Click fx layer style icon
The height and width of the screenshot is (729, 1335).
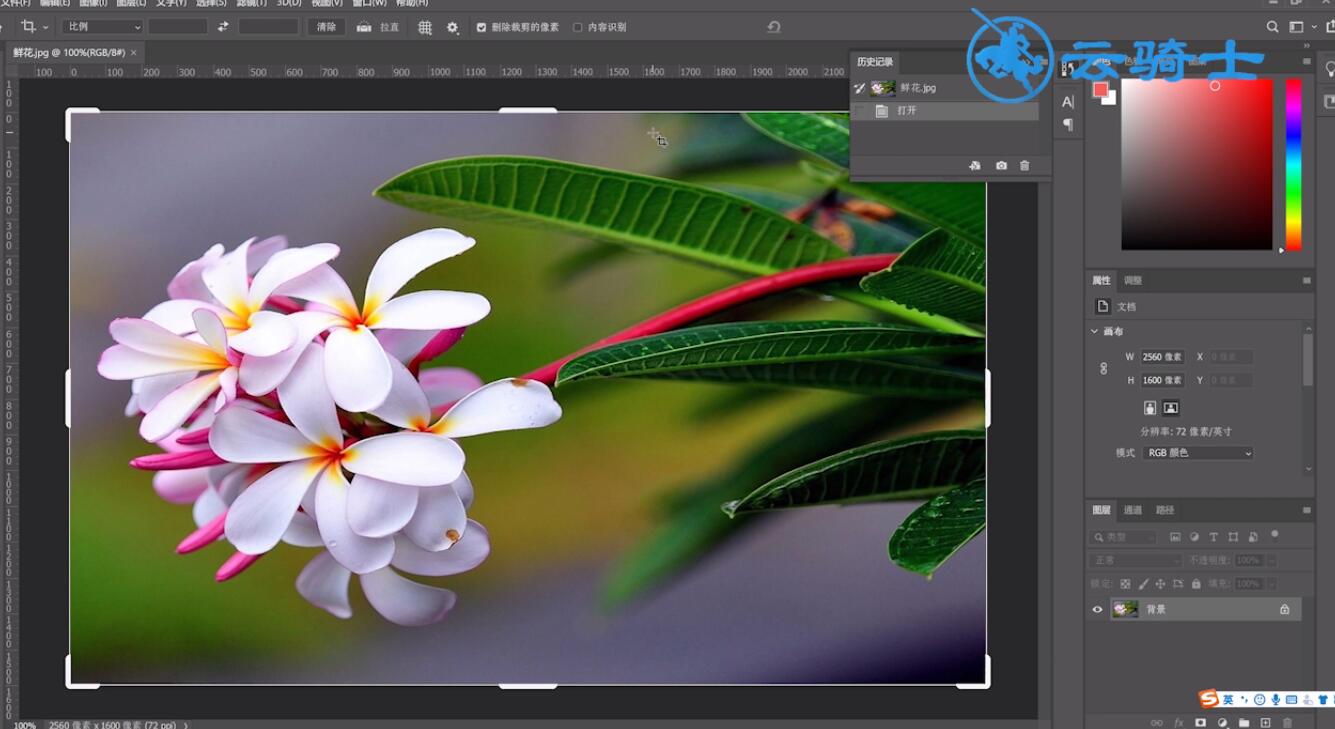pyautogui.click(x=1179, y=722)
